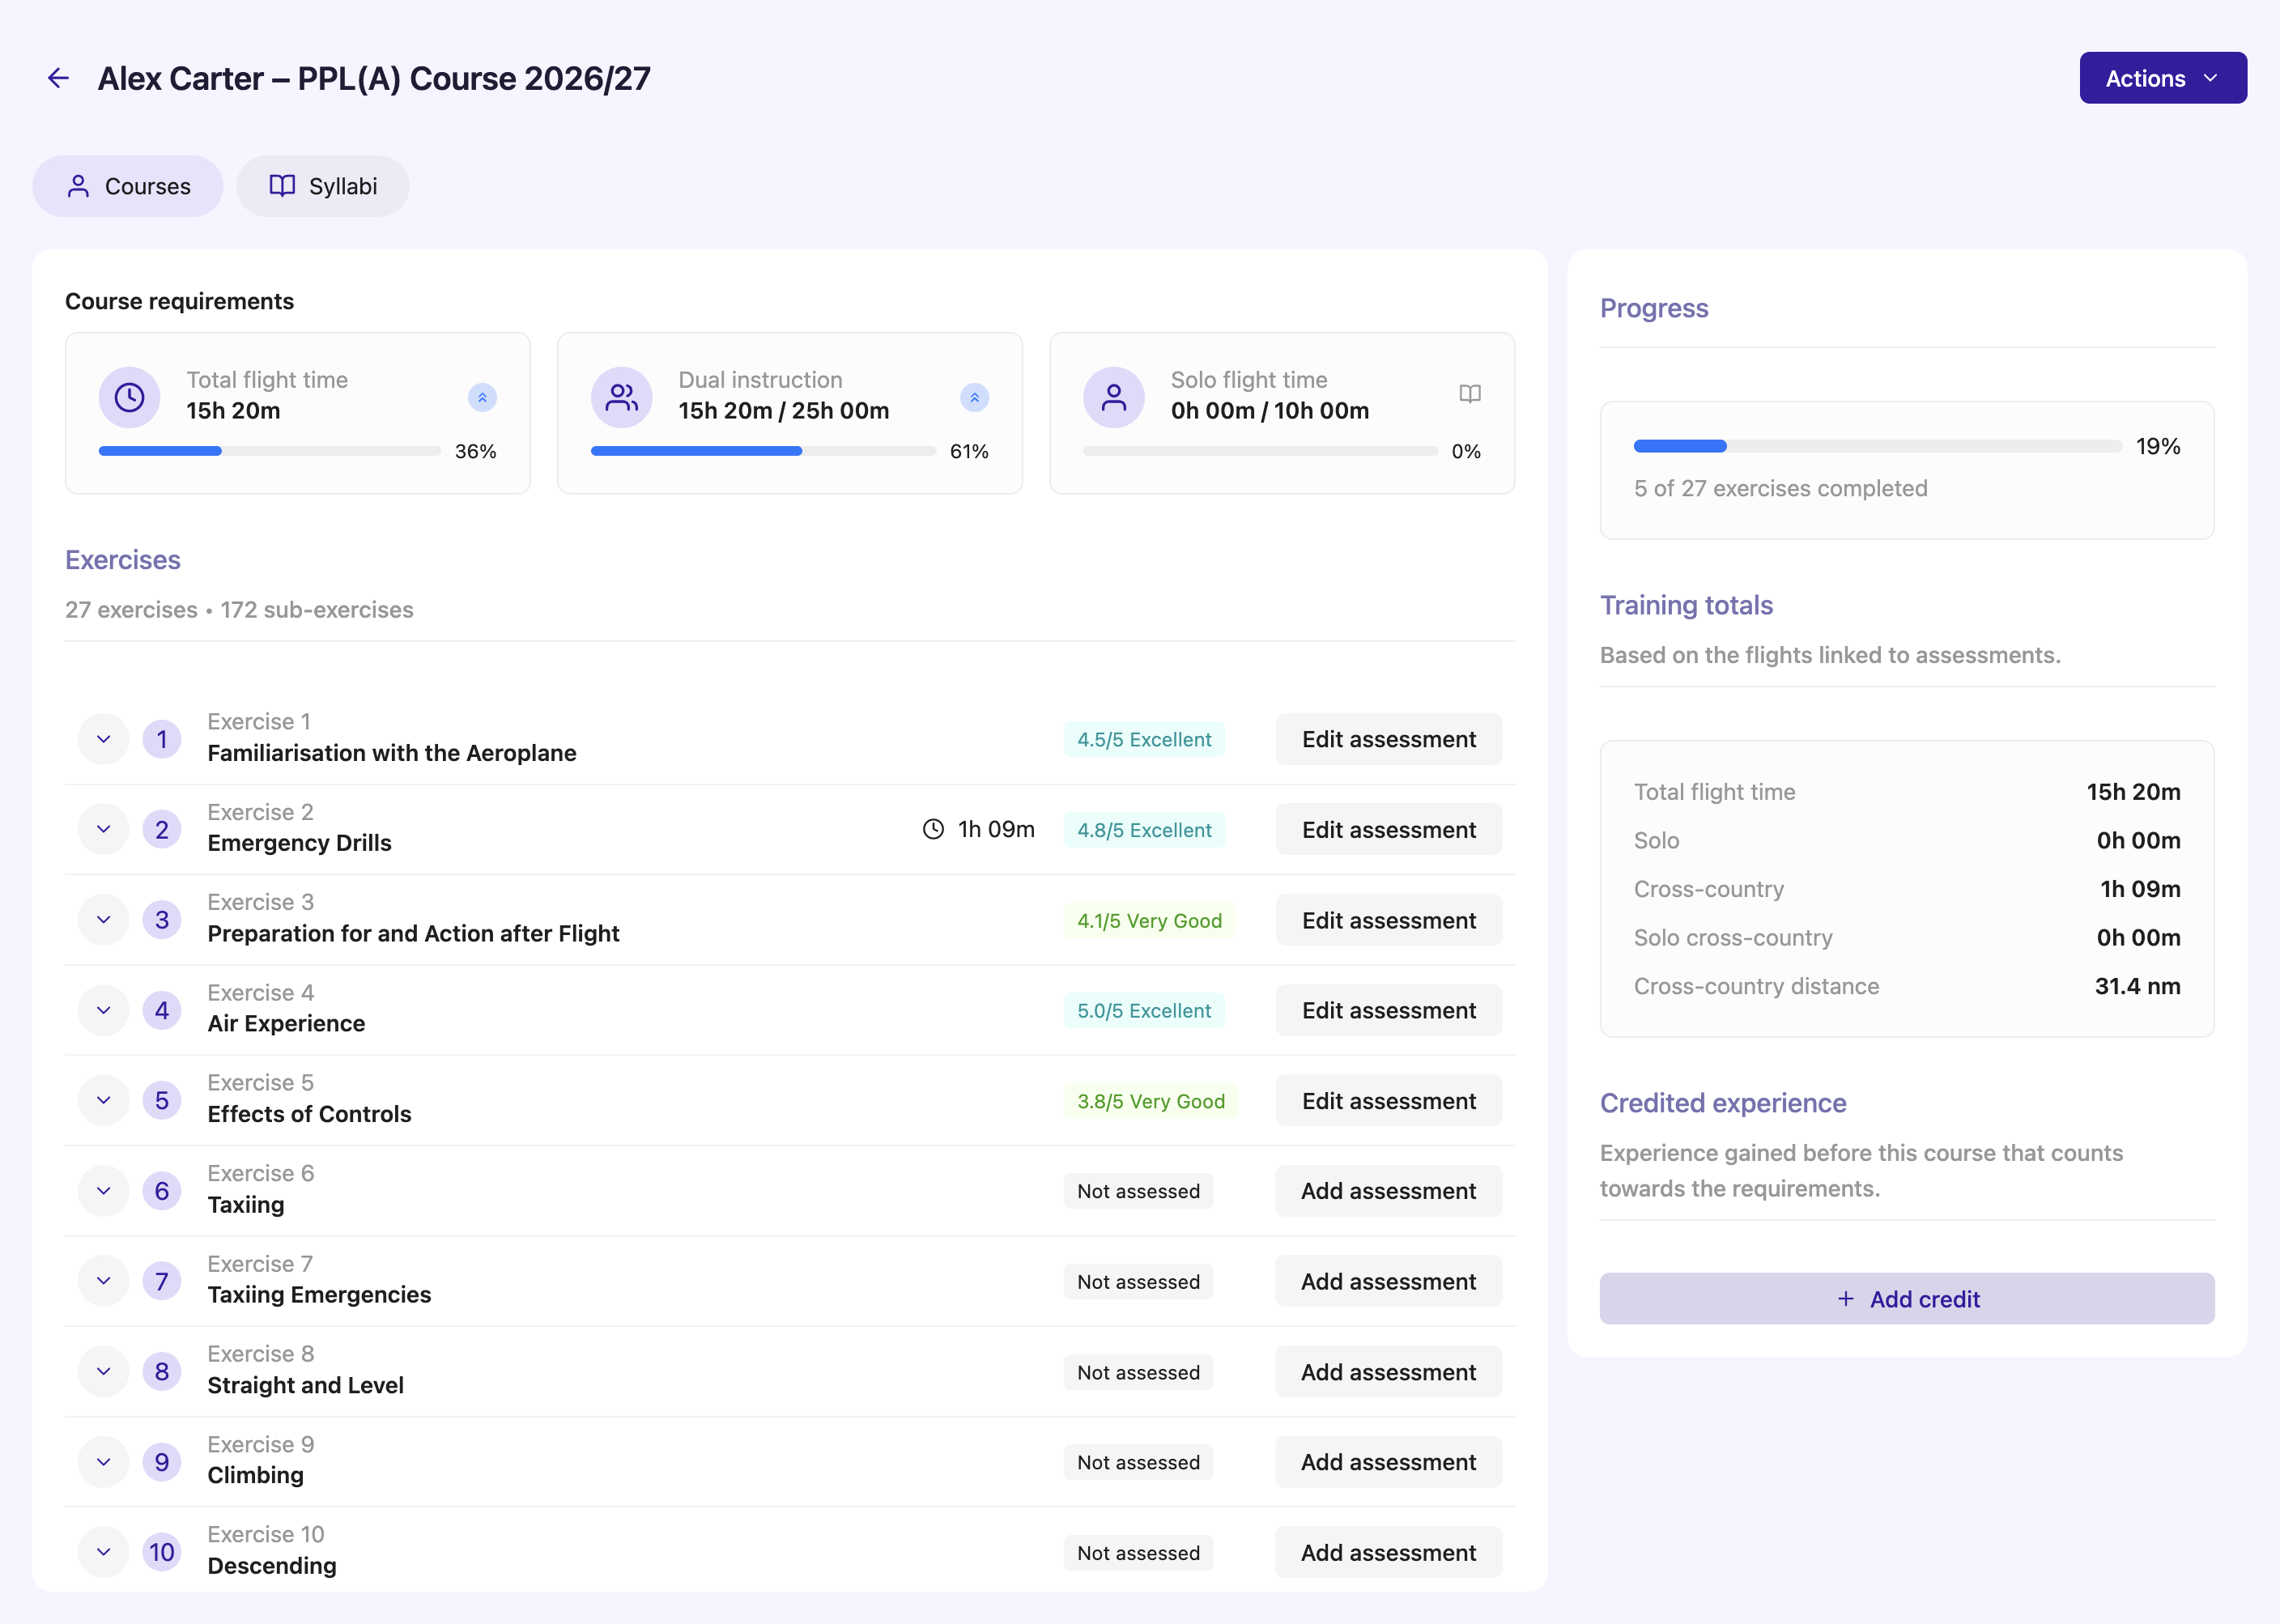The width and height of the screenshot is (2280, 1624).
Task: Add assessment for Taxiing exercise
Action: [1388, 1191]
